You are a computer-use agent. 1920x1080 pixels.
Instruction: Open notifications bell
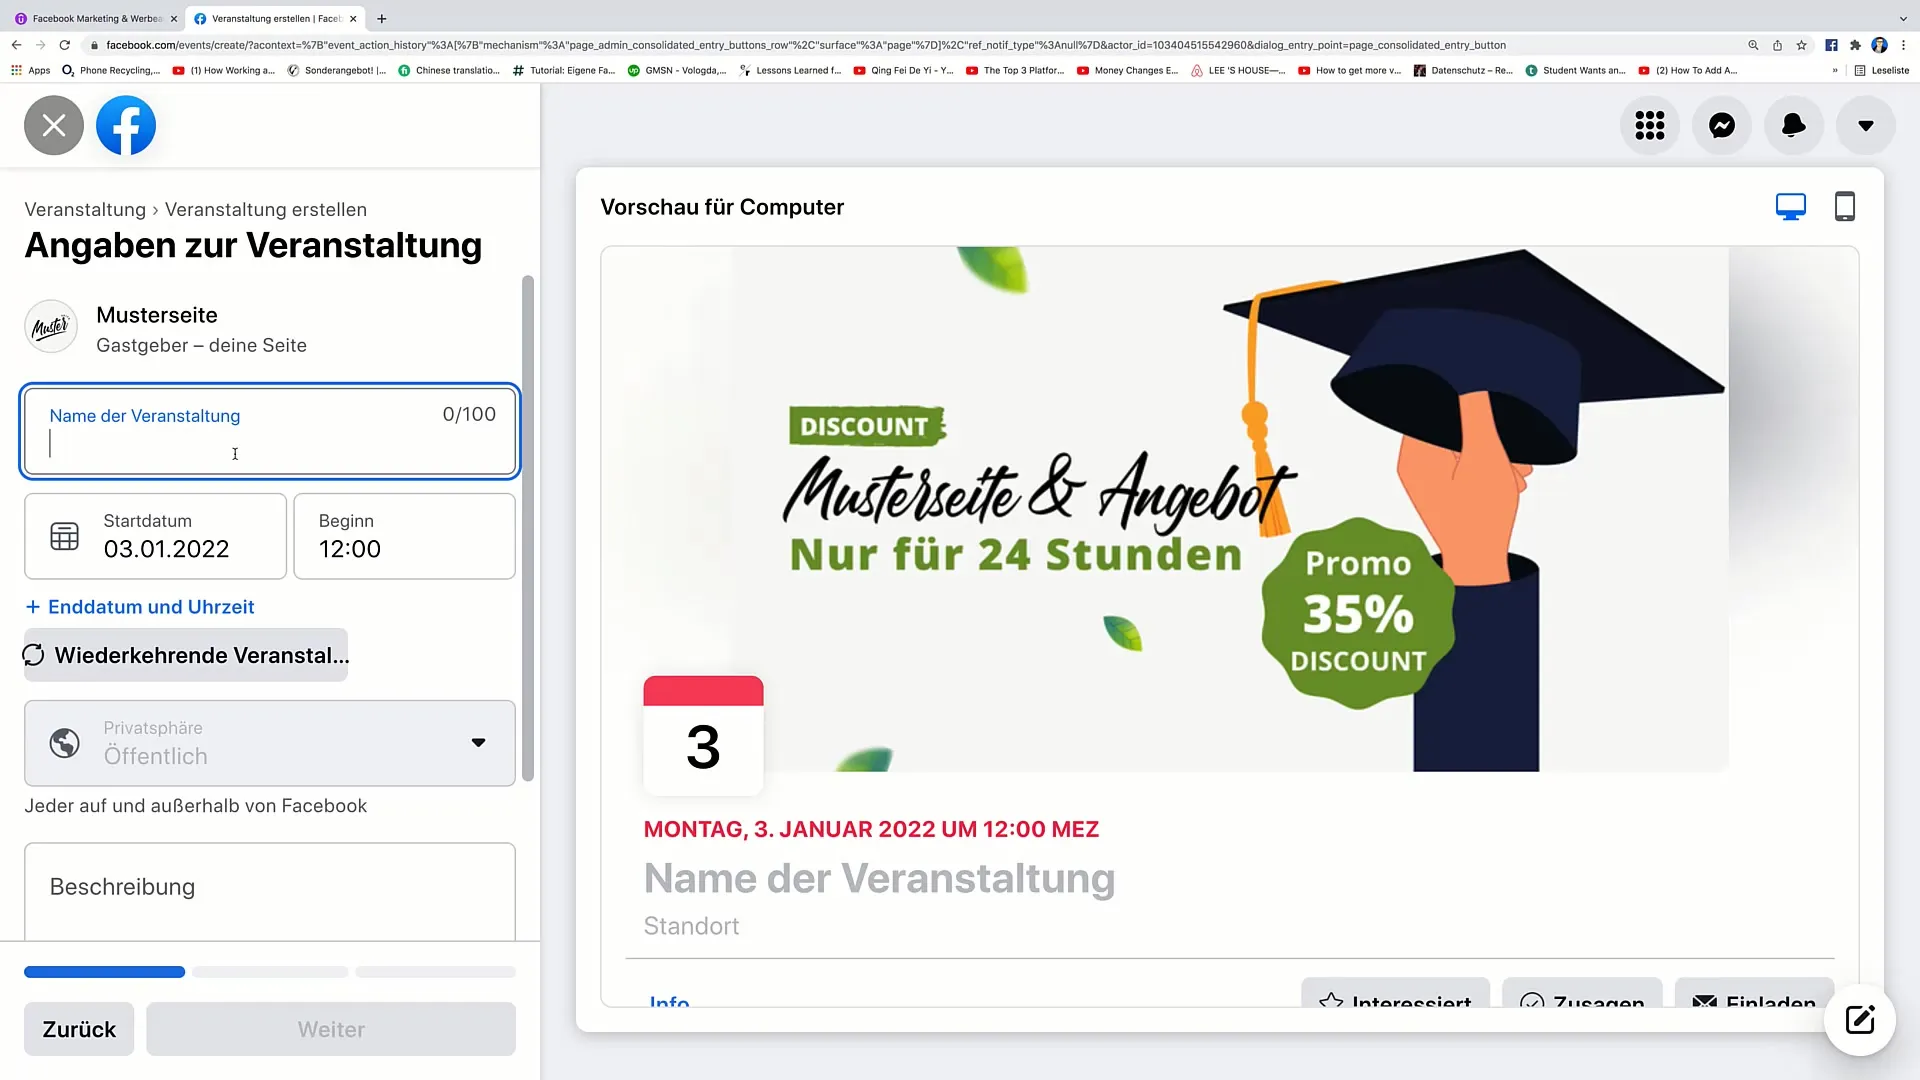pos(1794,125)
